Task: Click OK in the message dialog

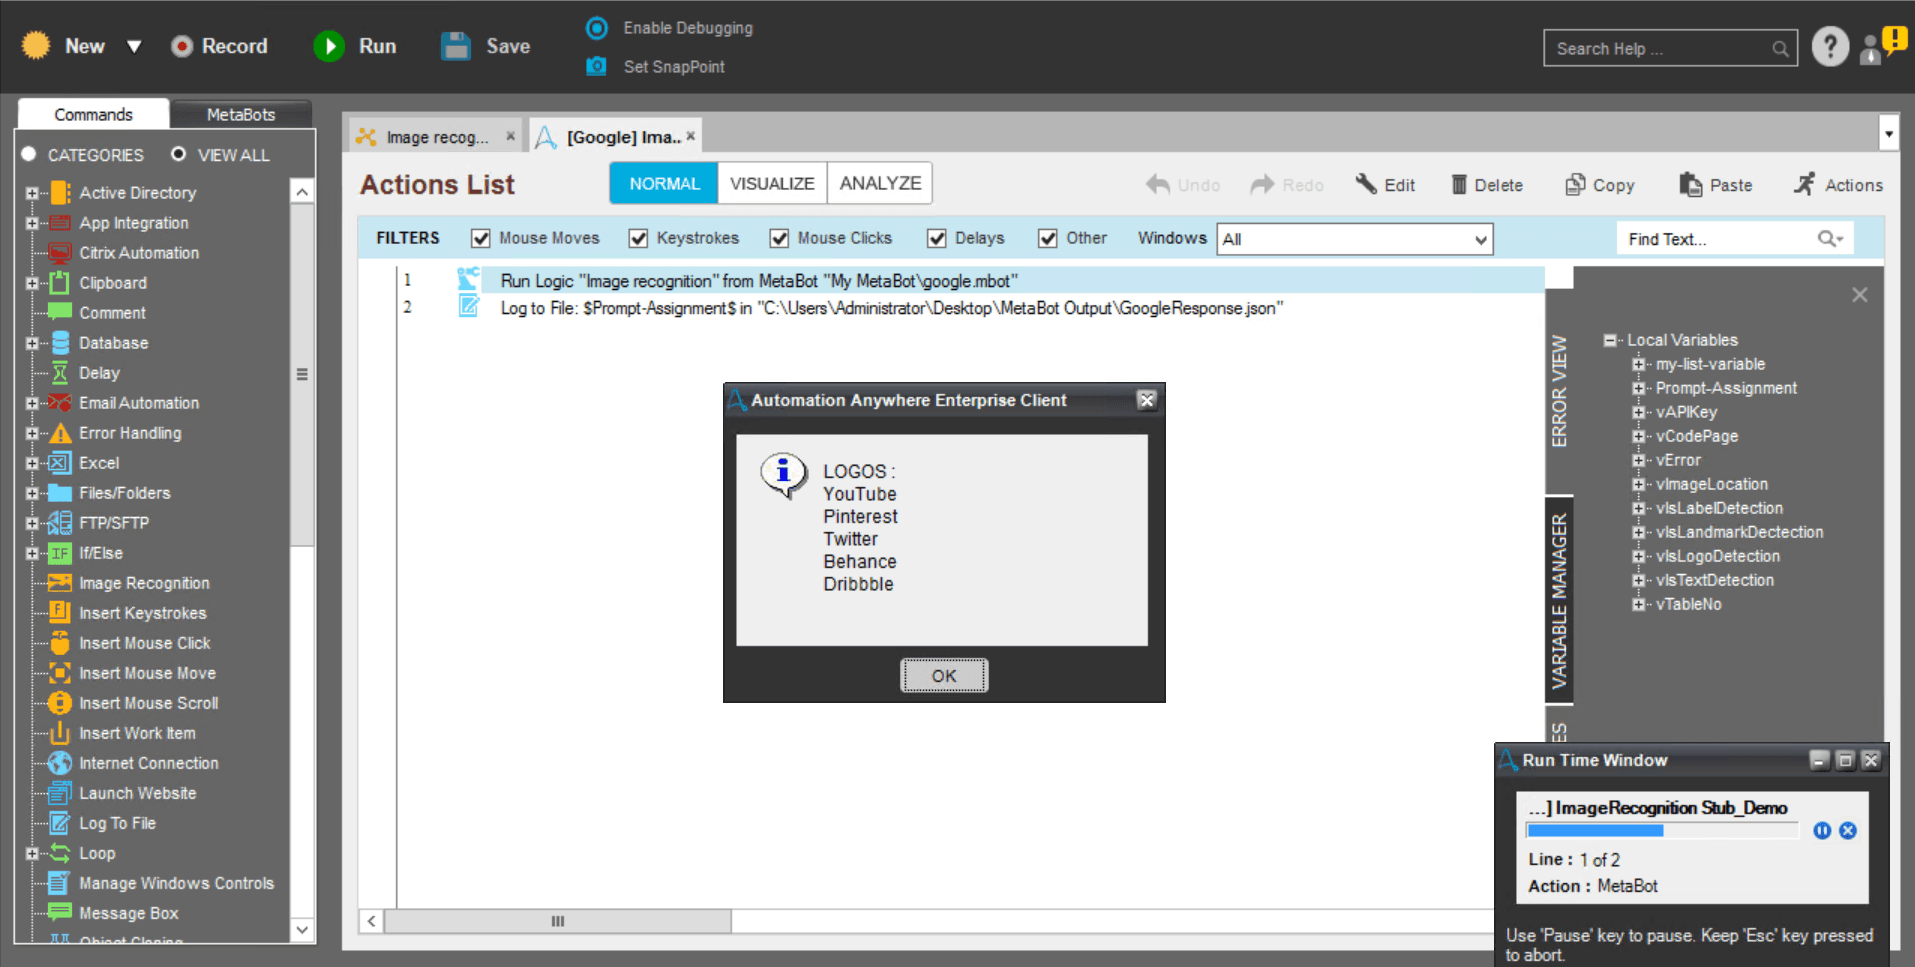Action: click(x=944, y=675)
